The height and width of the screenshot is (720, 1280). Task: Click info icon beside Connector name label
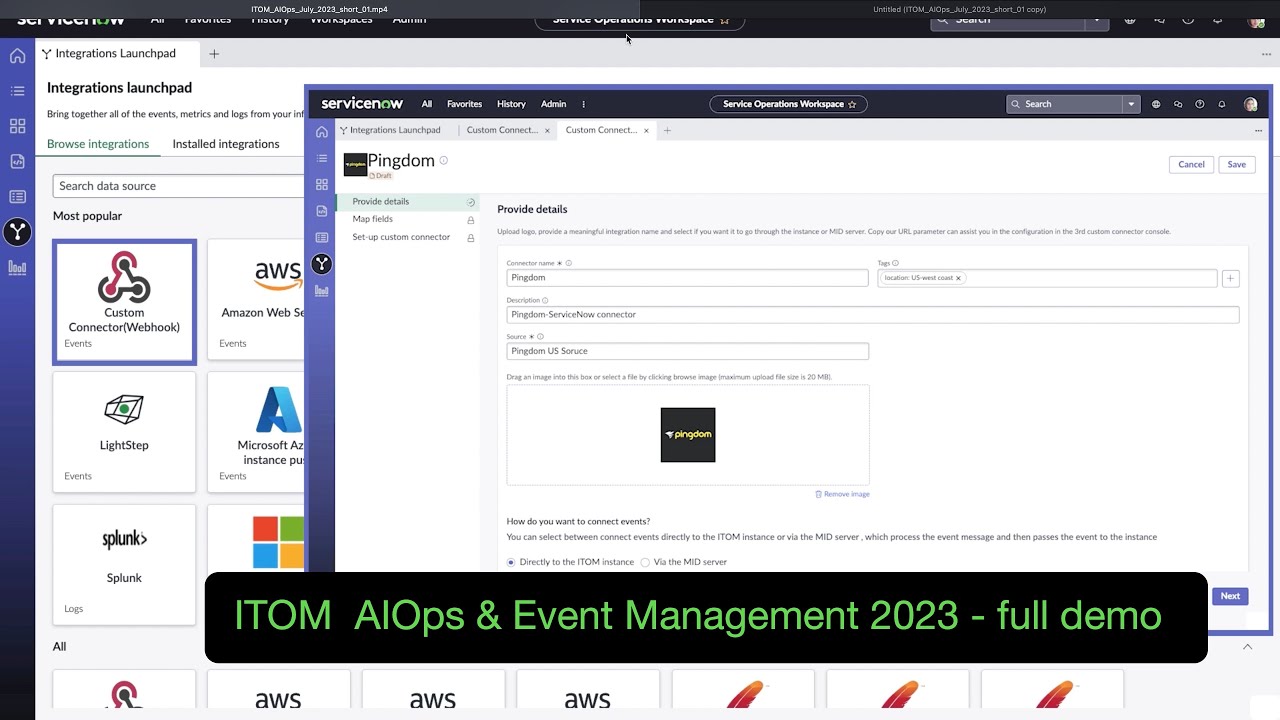click(568, 263)
